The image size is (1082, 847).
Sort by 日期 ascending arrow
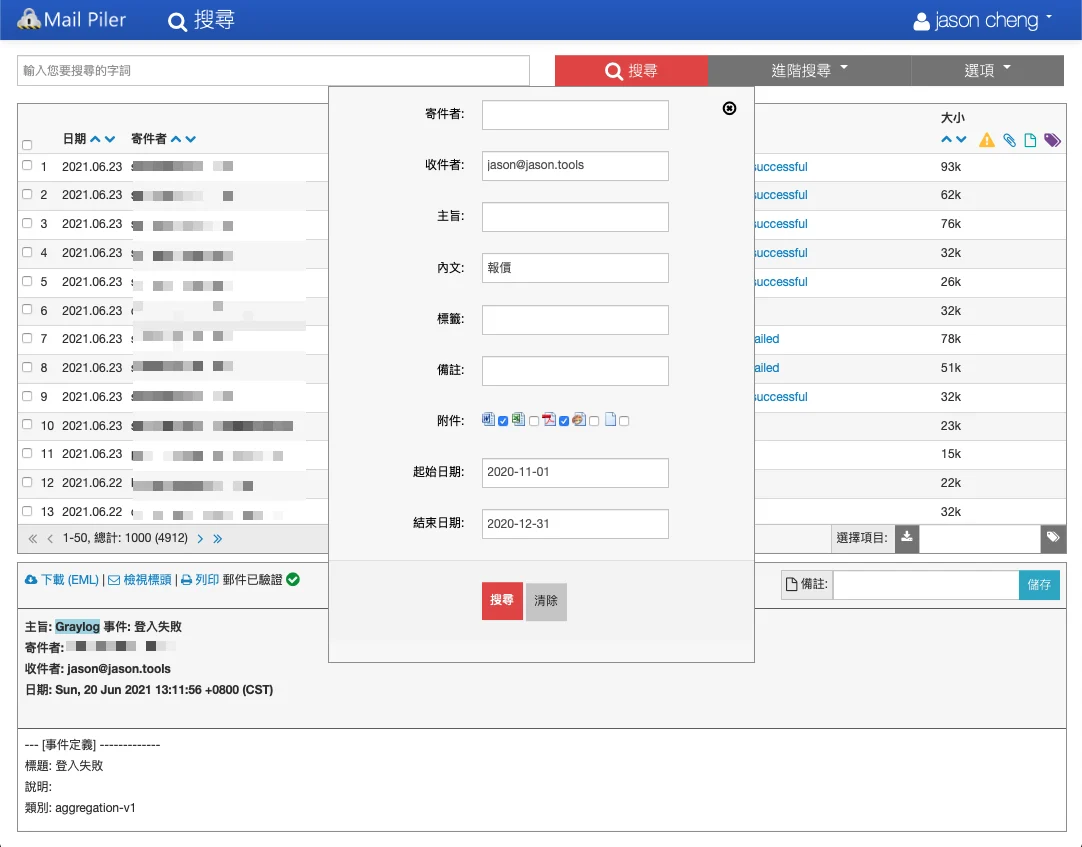95,139
